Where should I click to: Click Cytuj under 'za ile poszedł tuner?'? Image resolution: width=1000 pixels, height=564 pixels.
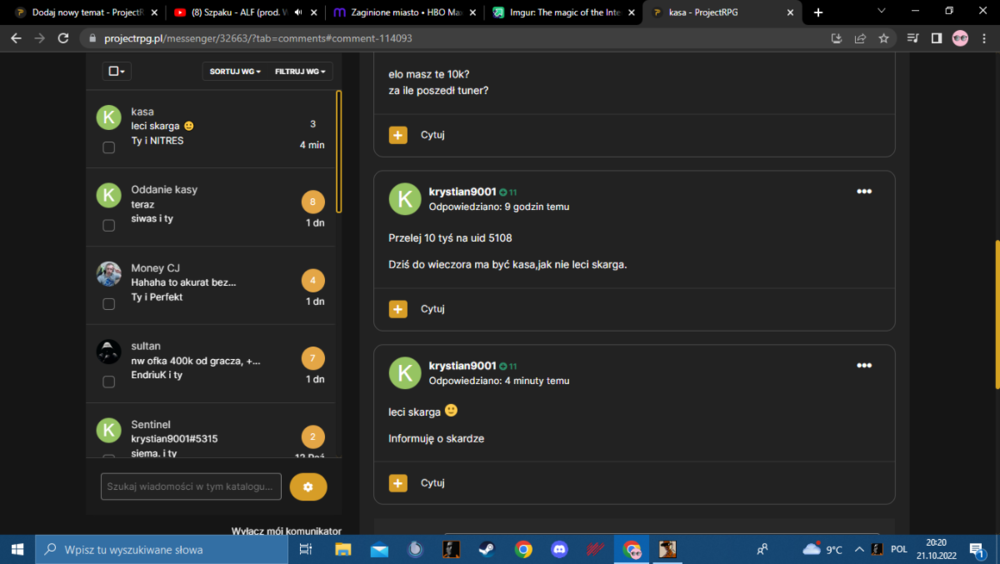[432, 135]
